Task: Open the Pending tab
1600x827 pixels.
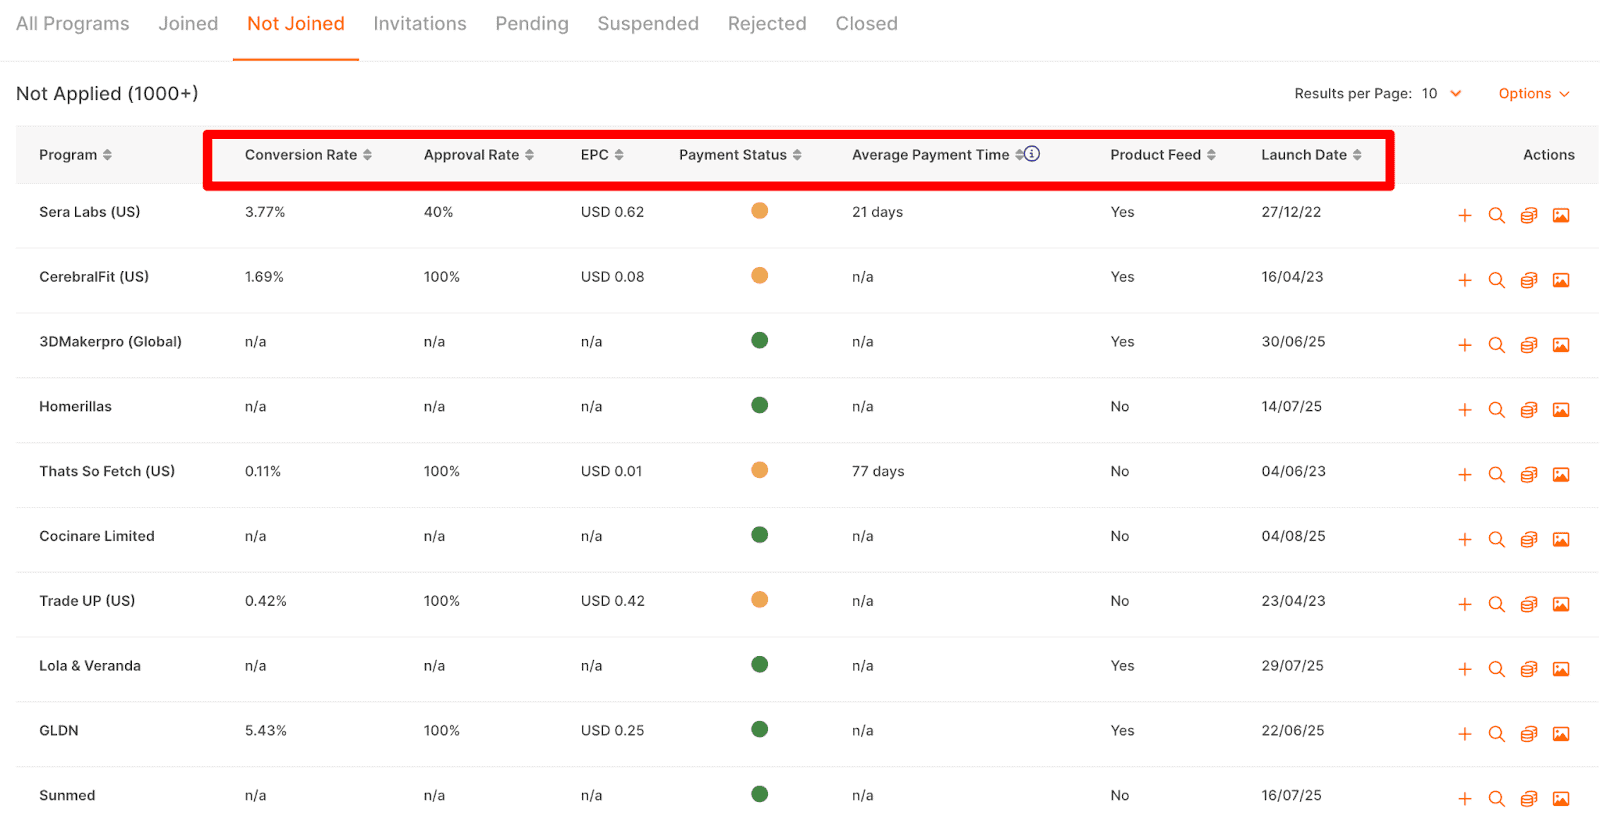Action: pyautogui.click(x=532, y=23)
